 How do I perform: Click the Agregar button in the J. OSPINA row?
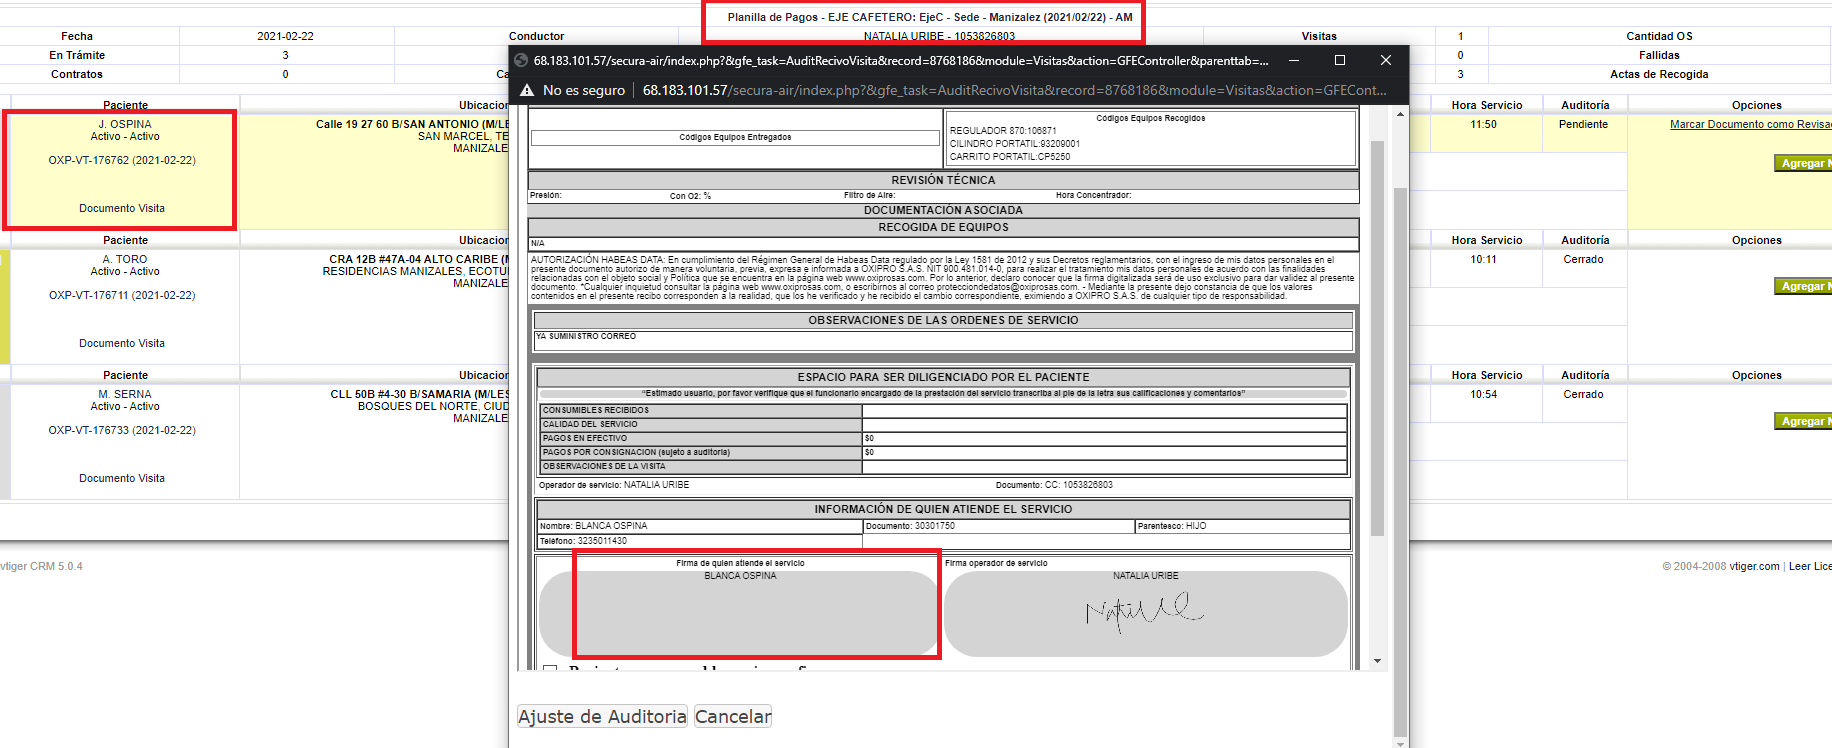pos(1803,163)
